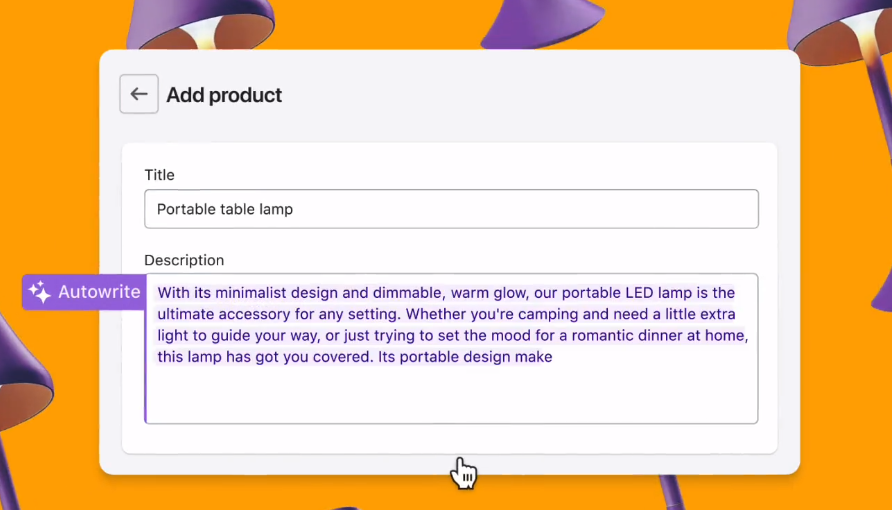Click the Autowrite sparkle stars icon

[40, 292]
